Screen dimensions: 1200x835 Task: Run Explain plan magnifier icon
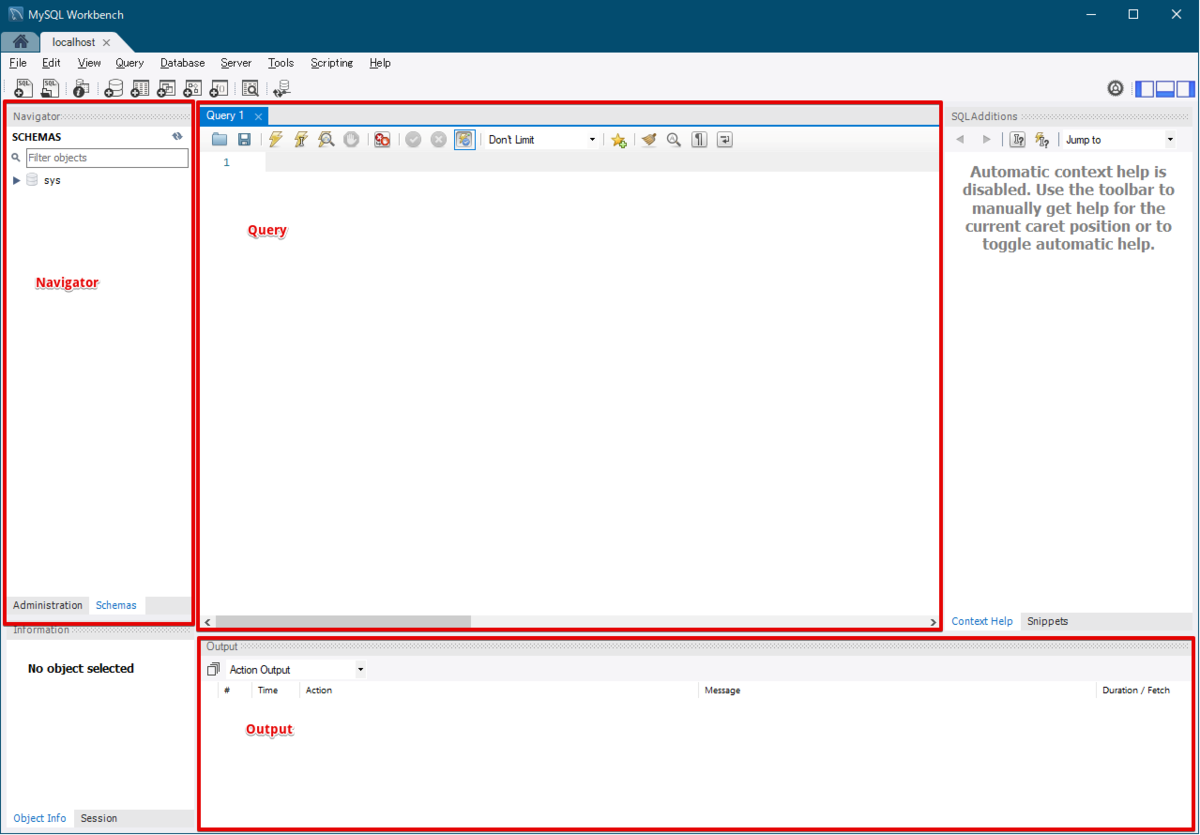(x=326, y=140)
